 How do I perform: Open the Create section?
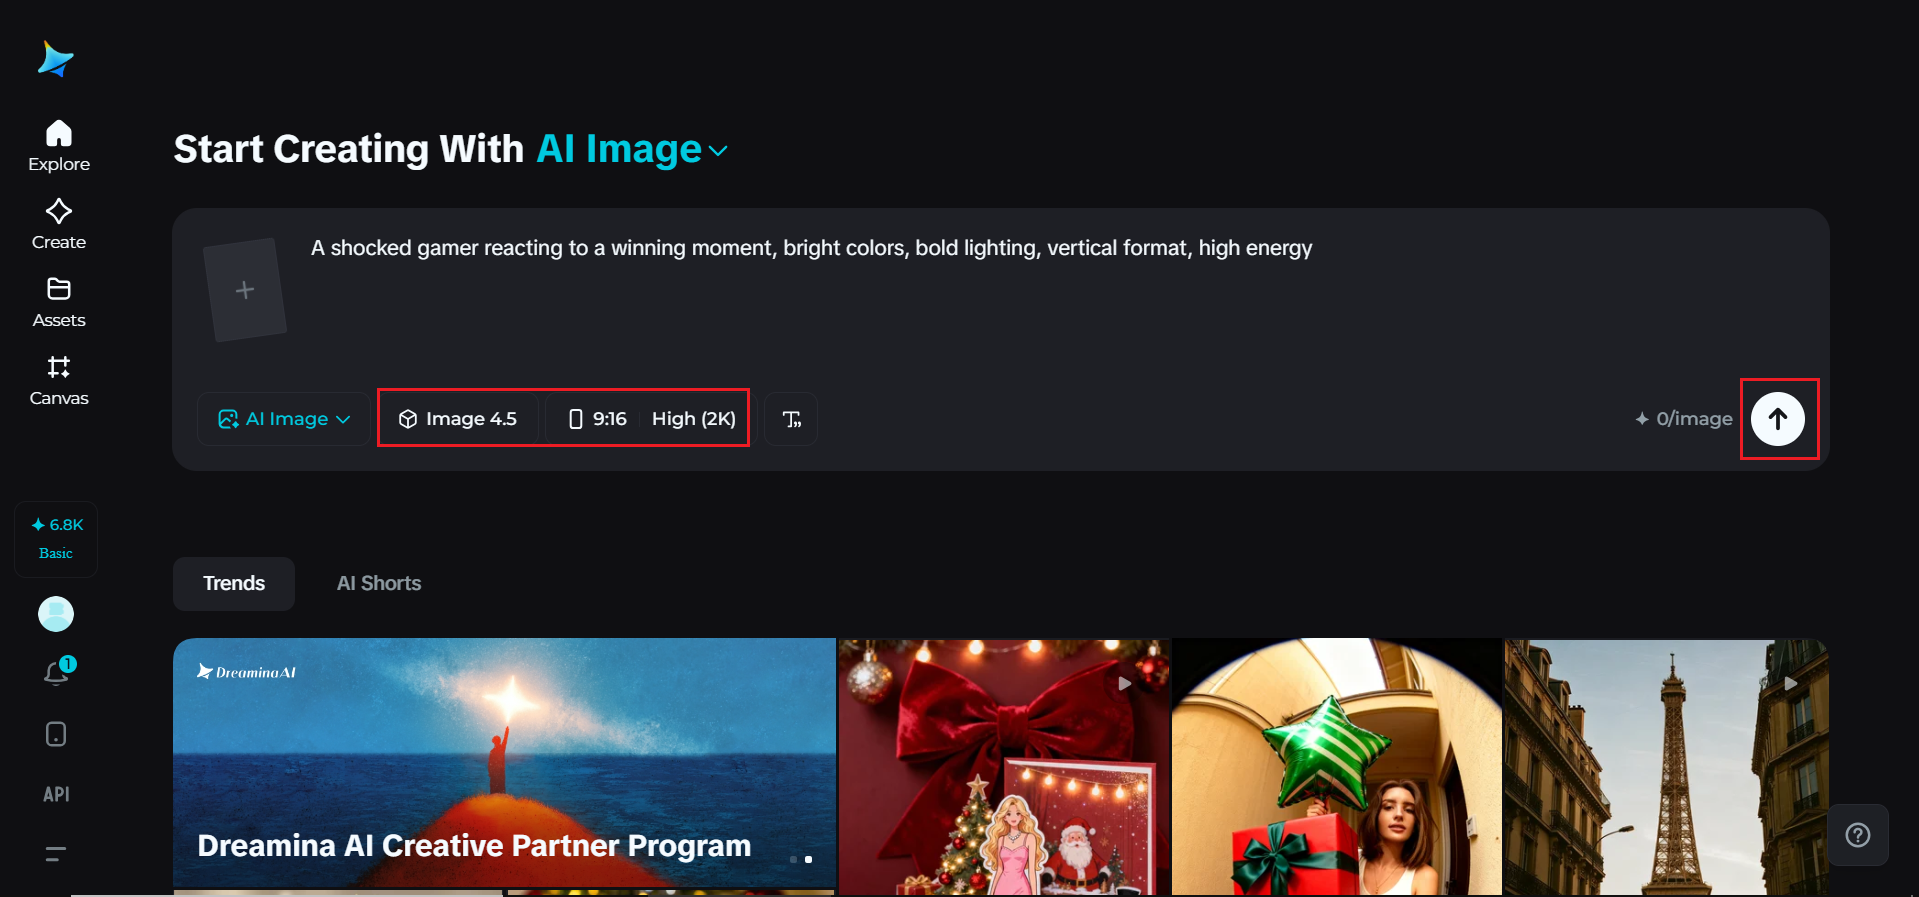click(x=59, y=224)
